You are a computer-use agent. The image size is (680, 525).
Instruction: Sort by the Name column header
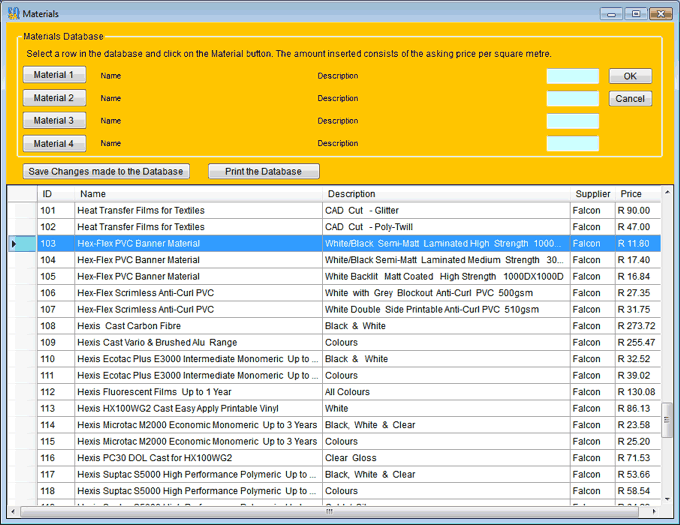click(93, 194)
